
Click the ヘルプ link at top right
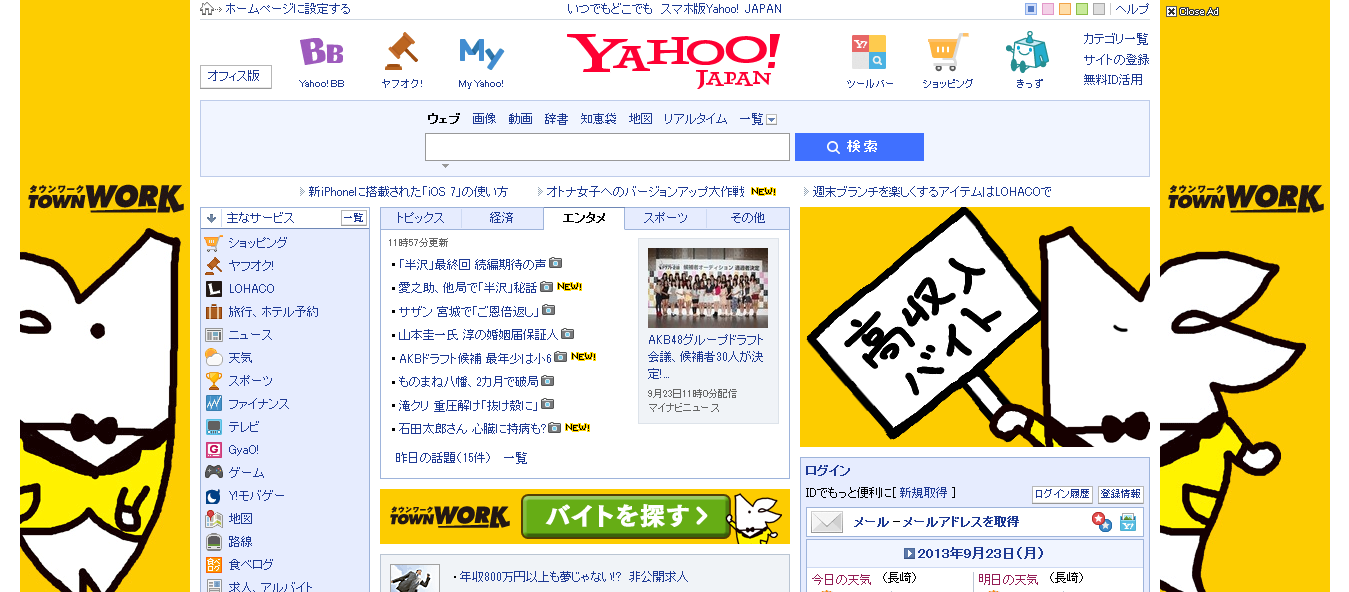(x=1132, y=9)
